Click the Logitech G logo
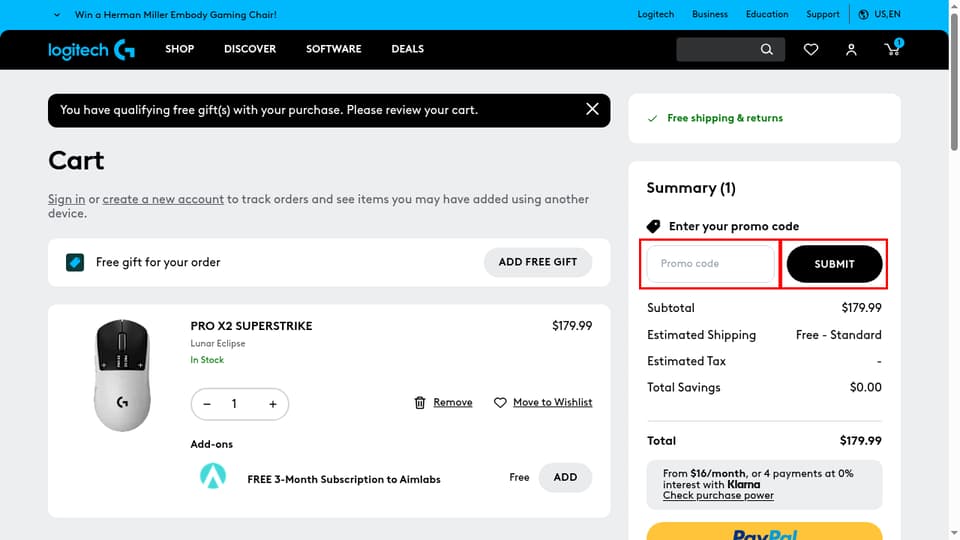 91,50
